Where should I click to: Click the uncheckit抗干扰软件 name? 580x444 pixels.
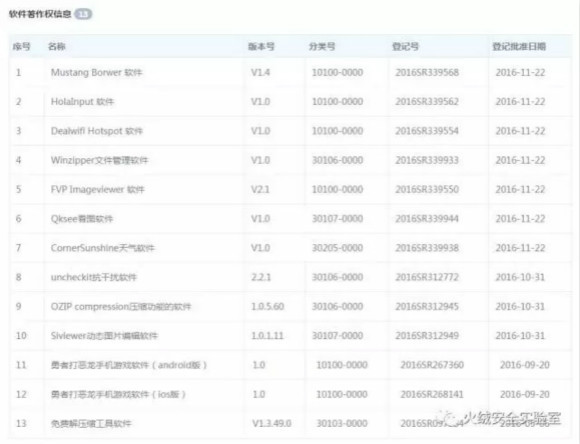94,277
